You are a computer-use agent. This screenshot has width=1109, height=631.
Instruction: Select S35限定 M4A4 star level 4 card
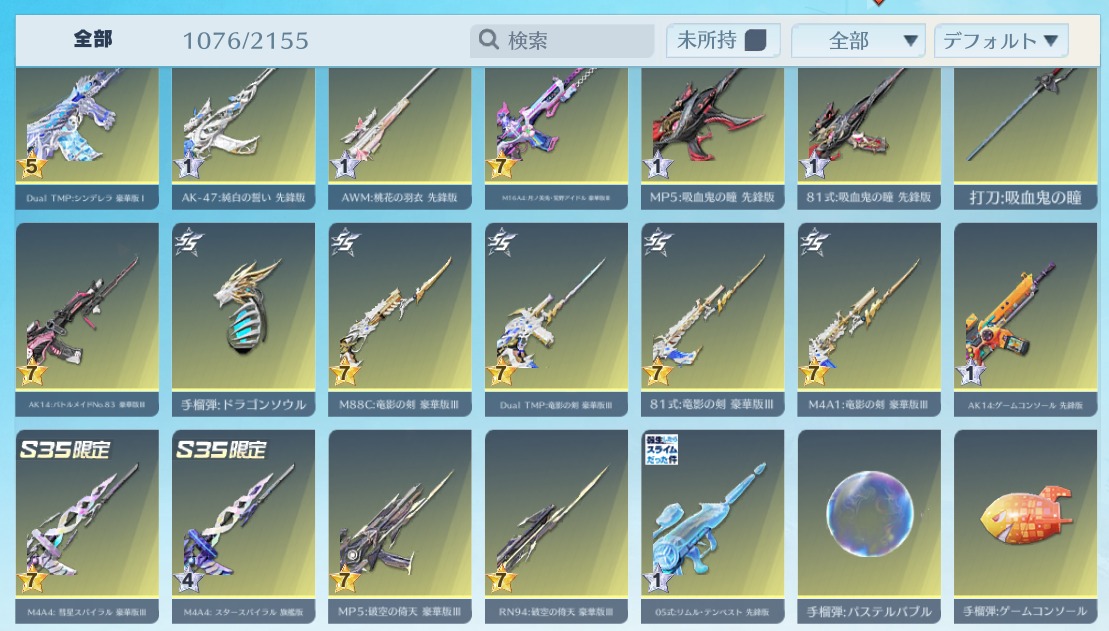[x=243, y=526]
